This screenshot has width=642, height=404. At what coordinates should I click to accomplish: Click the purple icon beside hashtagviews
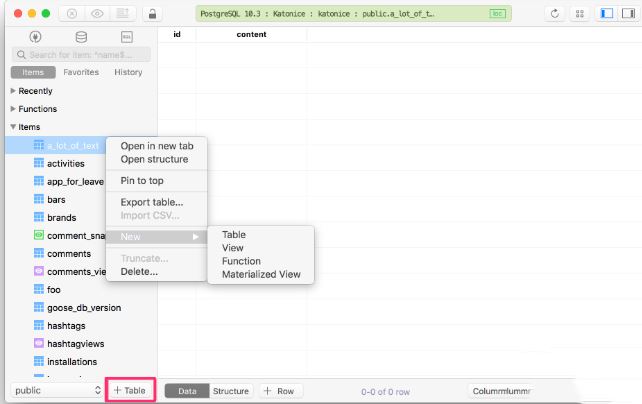[x=38, y=343]
